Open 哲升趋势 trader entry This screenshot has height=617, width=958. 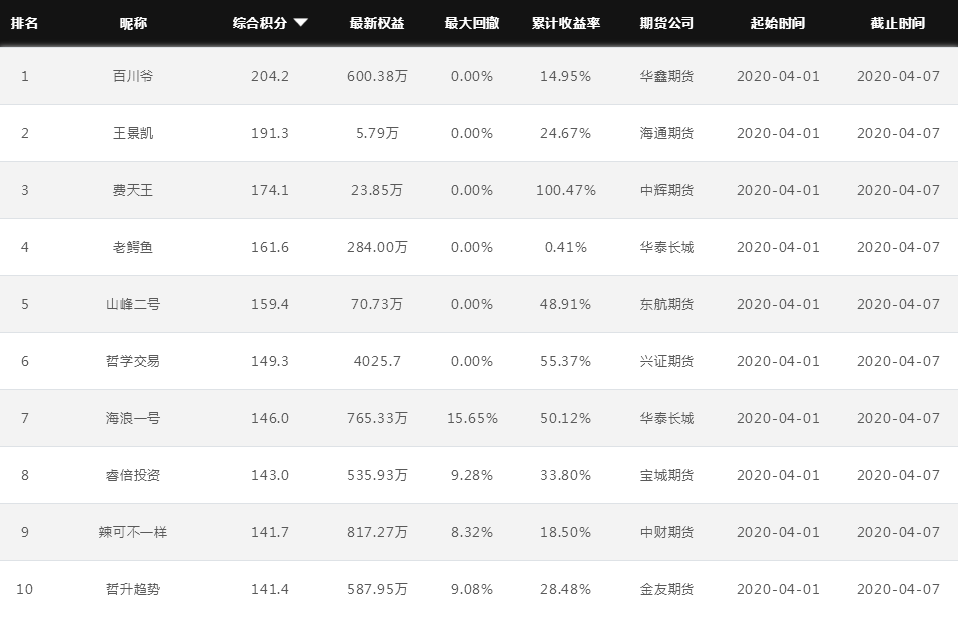[133, 590]
